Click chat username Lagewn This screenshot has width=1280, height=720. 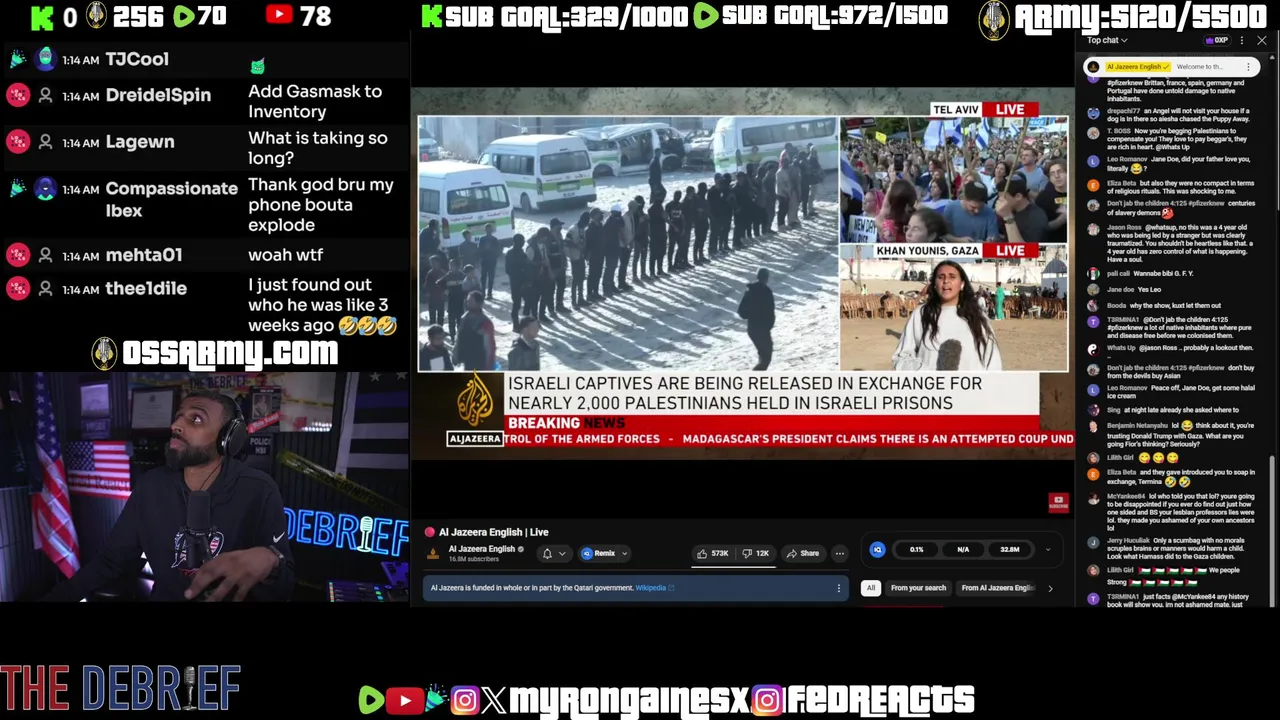[x=140, y=142]
